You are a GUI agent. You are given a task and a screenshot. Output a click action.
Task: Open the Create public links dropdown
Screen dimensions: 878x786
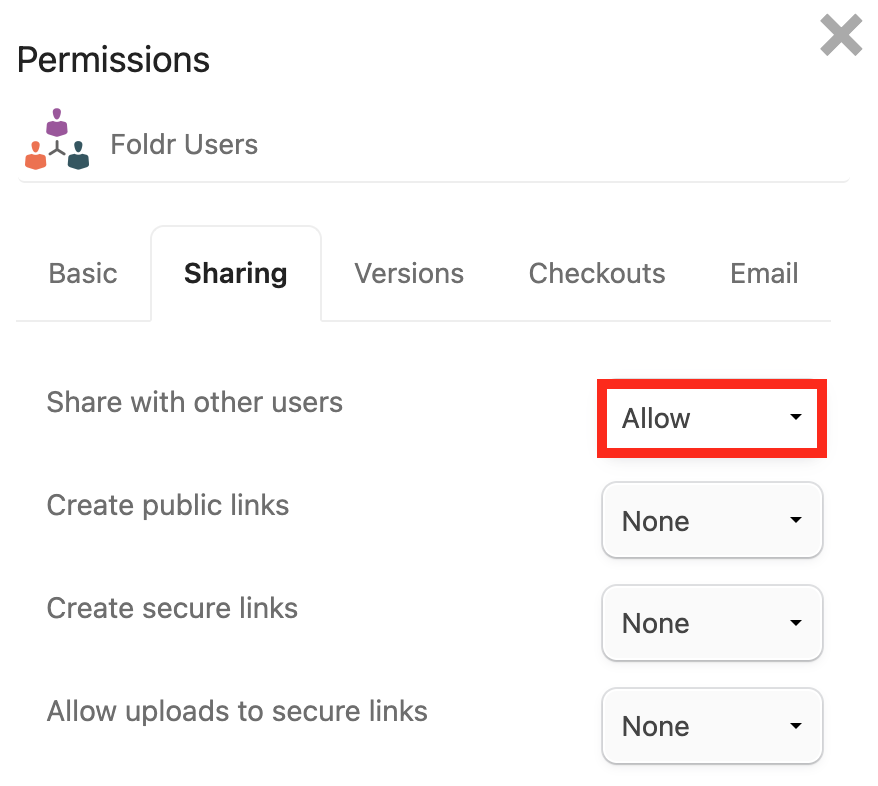click(711, 521)
